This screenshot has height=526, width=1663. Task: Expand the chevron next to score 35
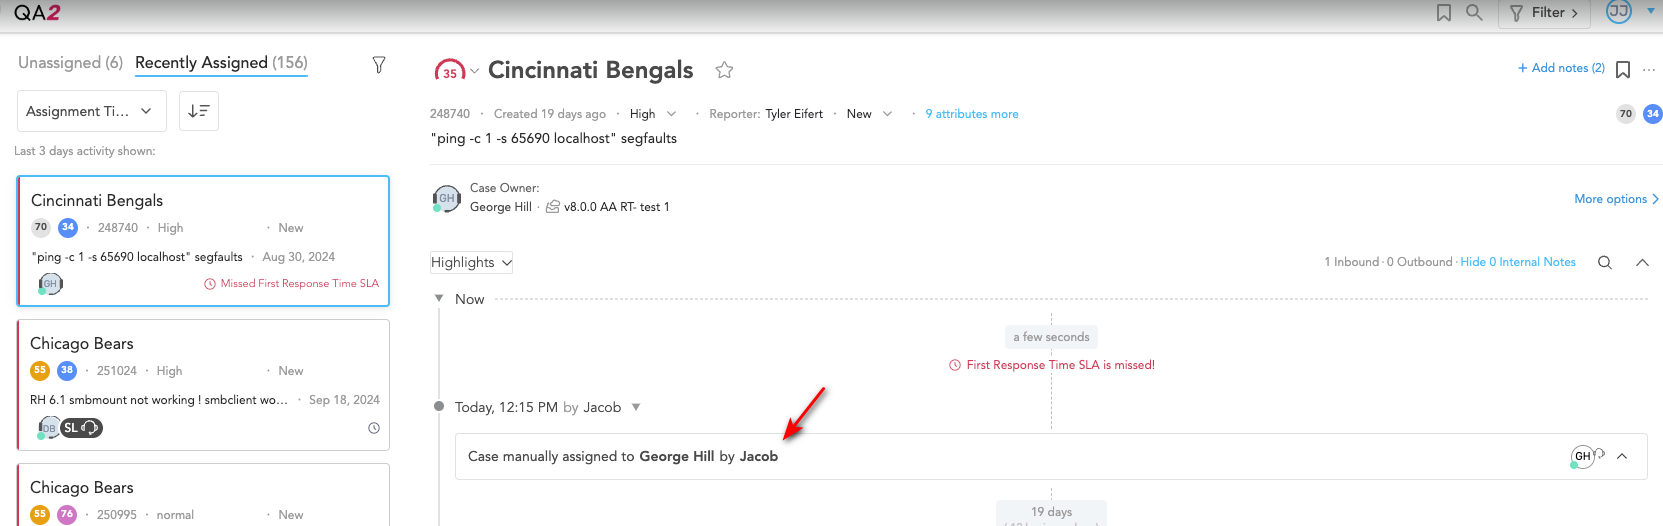tap(475, 71)
